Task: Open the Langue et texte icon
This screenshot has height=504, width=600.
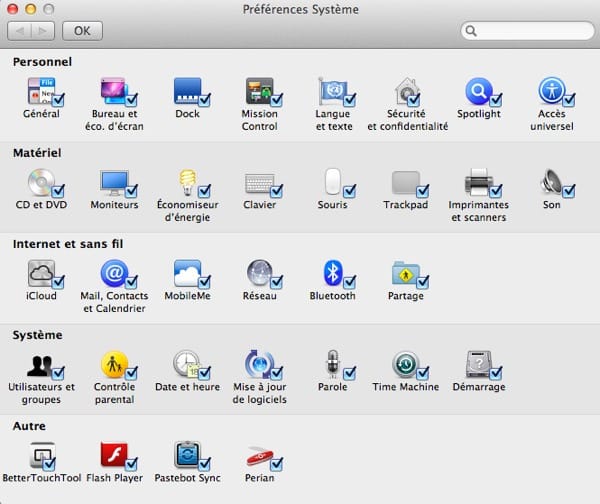Action: [x=333, y=91]
